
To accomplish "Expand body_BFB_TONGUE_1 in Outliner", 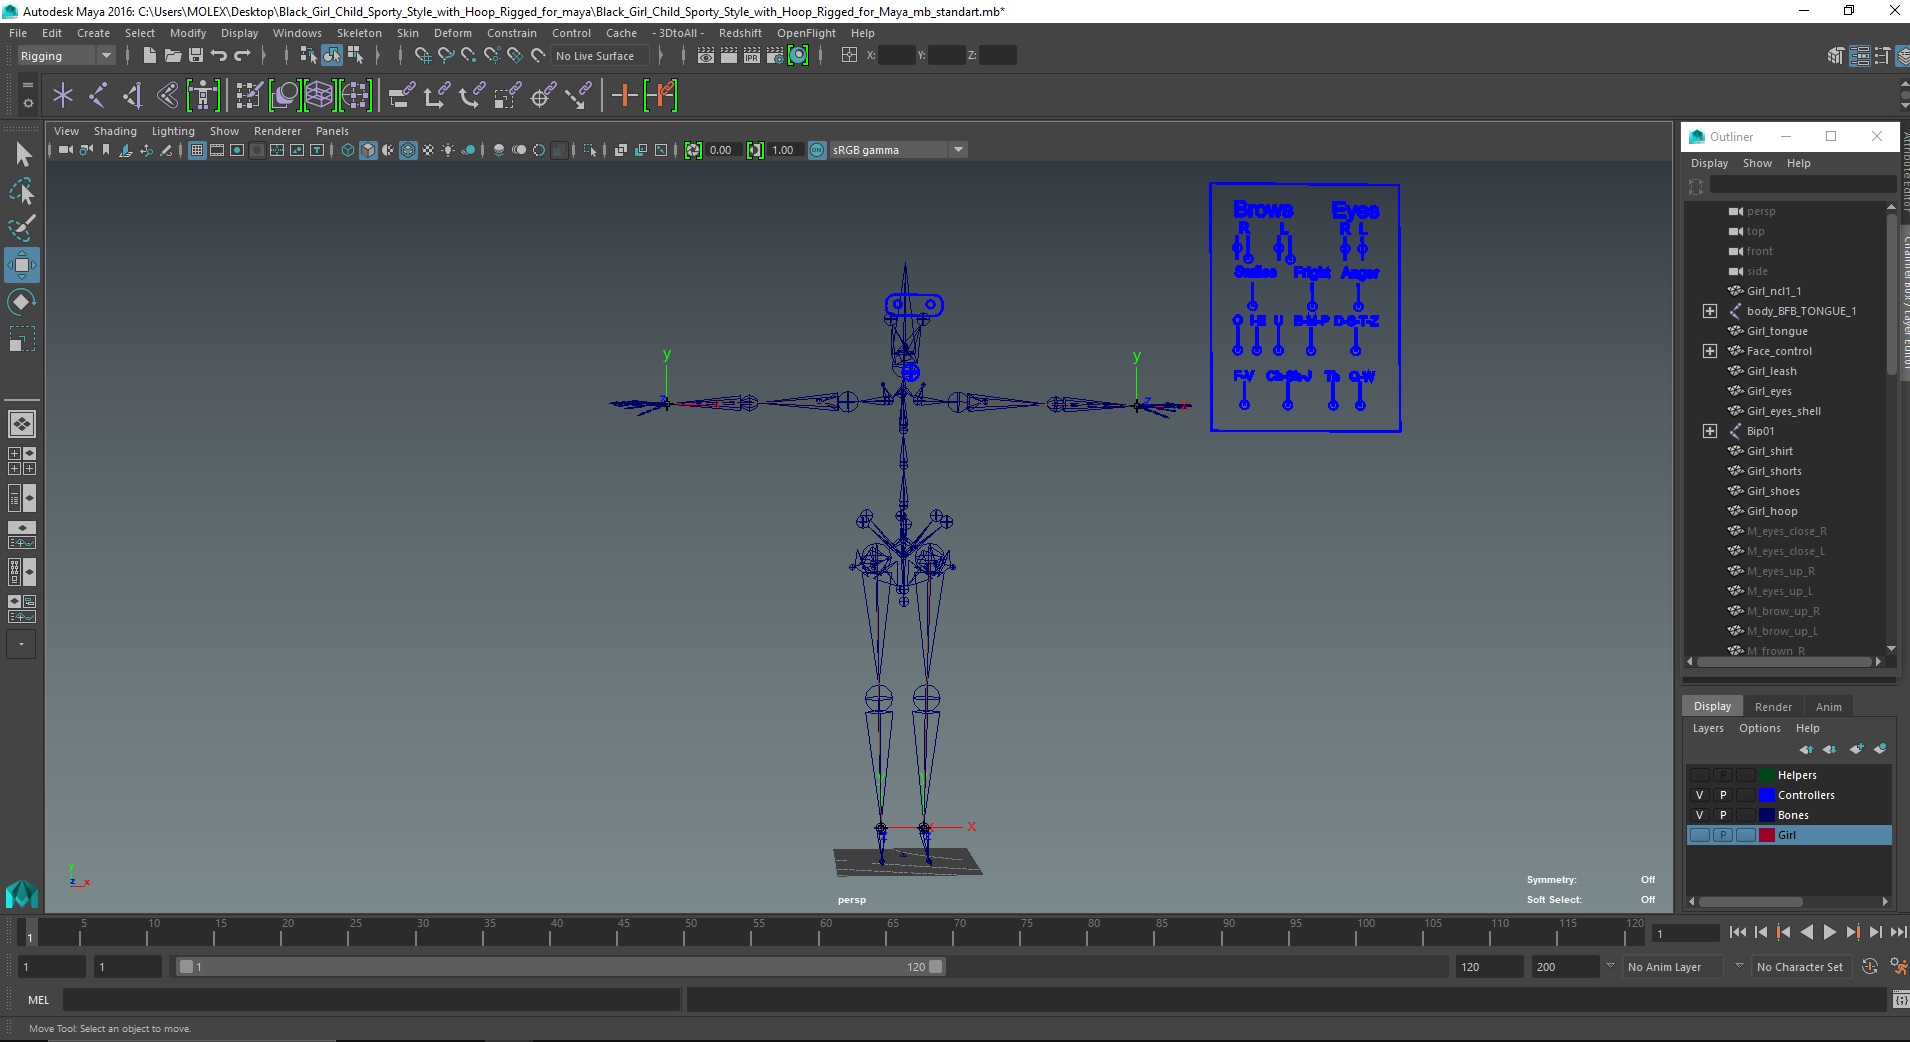I will point(1710,311).
